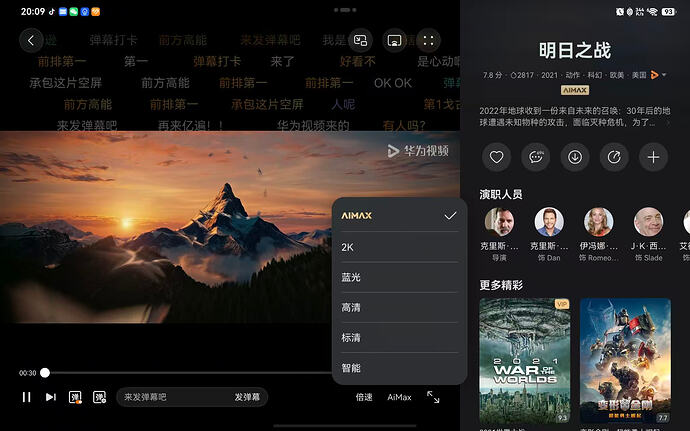Select 标清 quality option
This screenshot has width=690, height=431.
[400, 338]
